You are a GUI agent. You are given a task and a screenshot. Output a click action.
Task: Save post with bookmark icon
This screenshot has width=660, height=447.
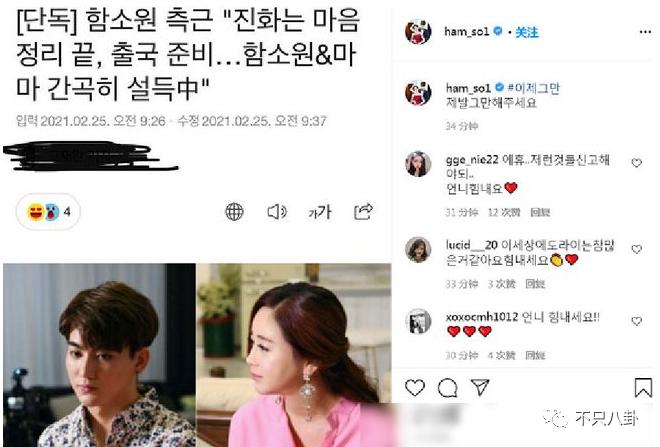[x=643, y=388]
